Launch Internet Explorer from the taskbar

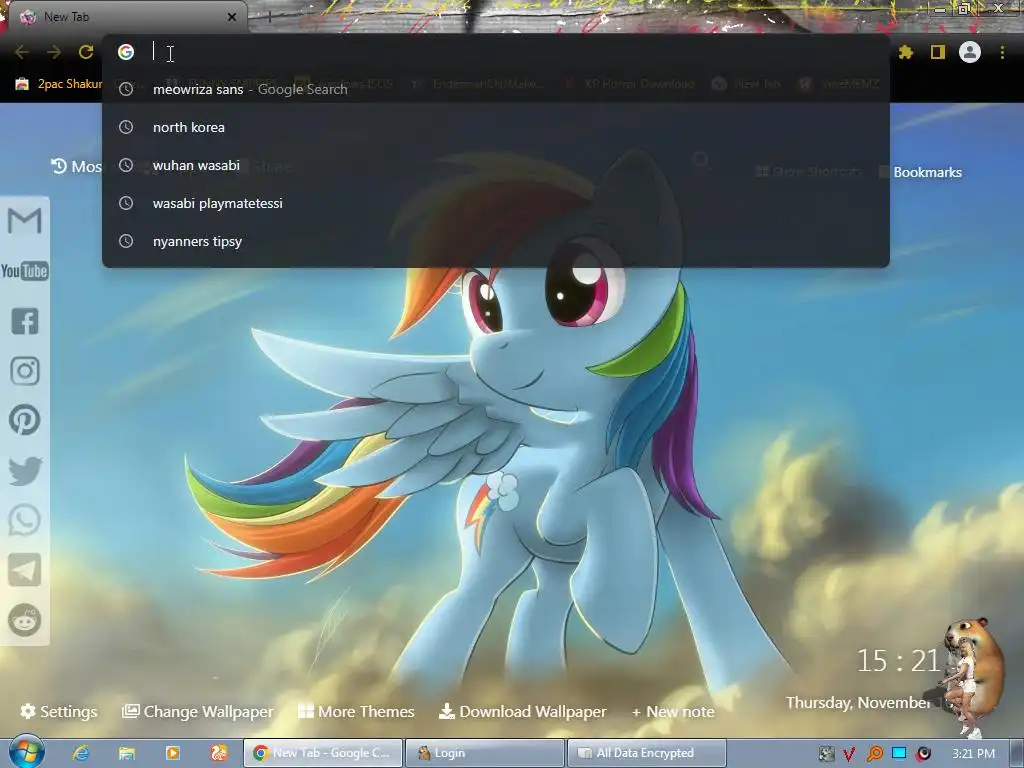(x=81, y=753)
